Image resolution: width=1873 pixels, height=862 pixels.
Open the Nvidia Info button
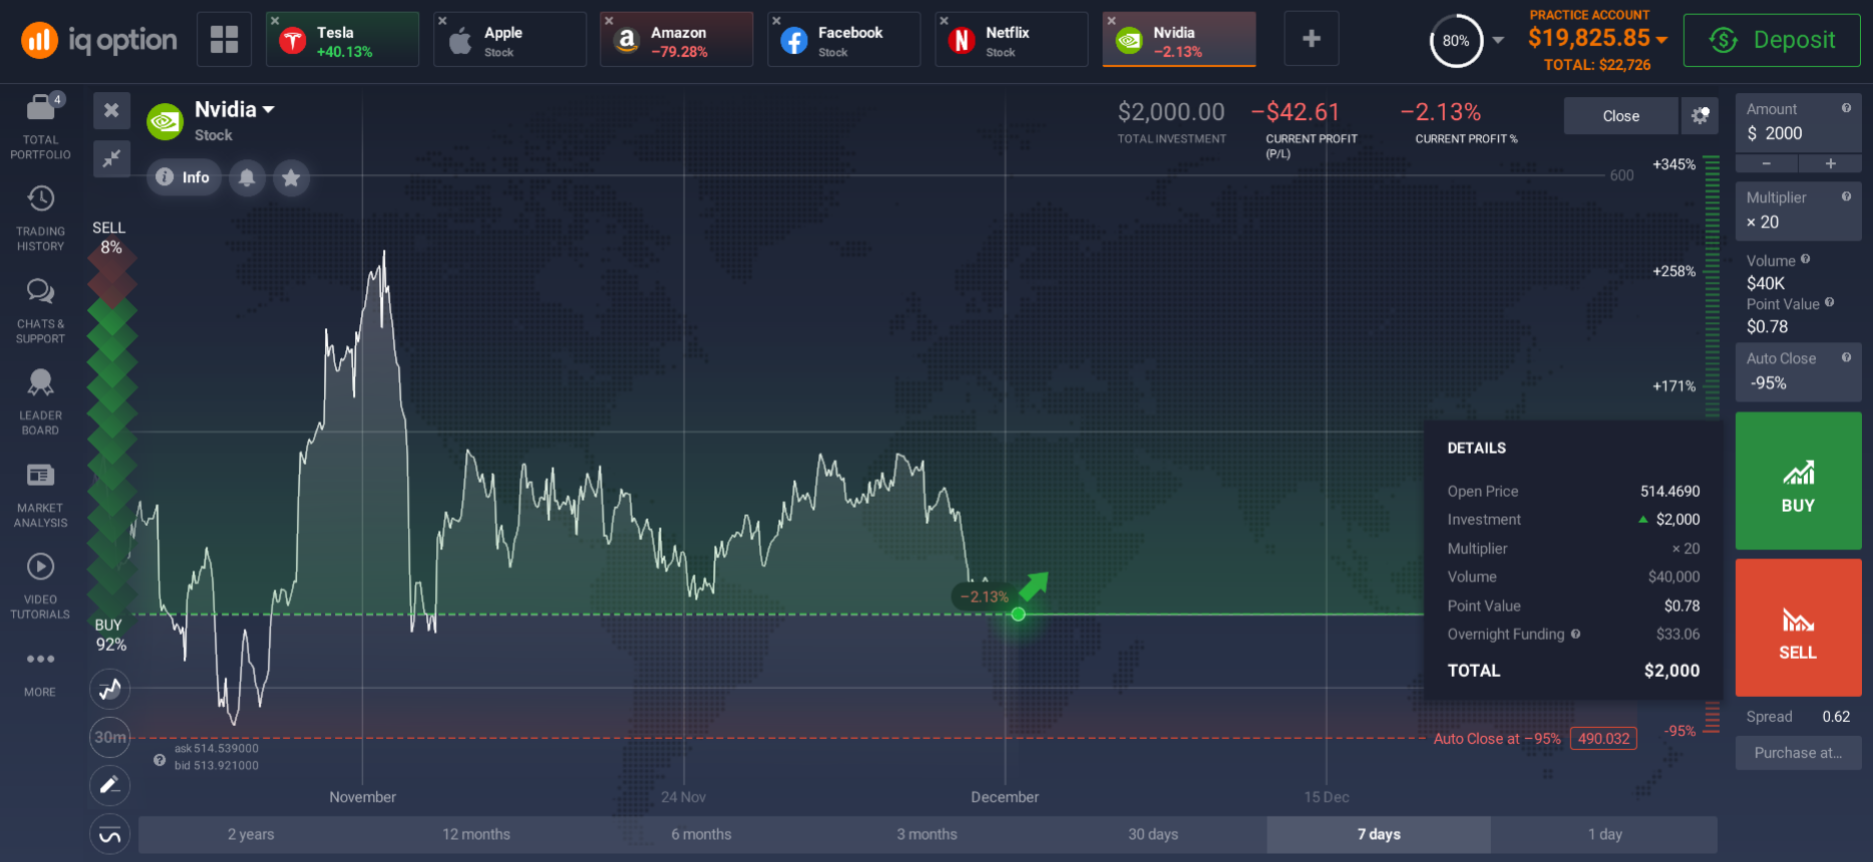(x=184, y=177)
